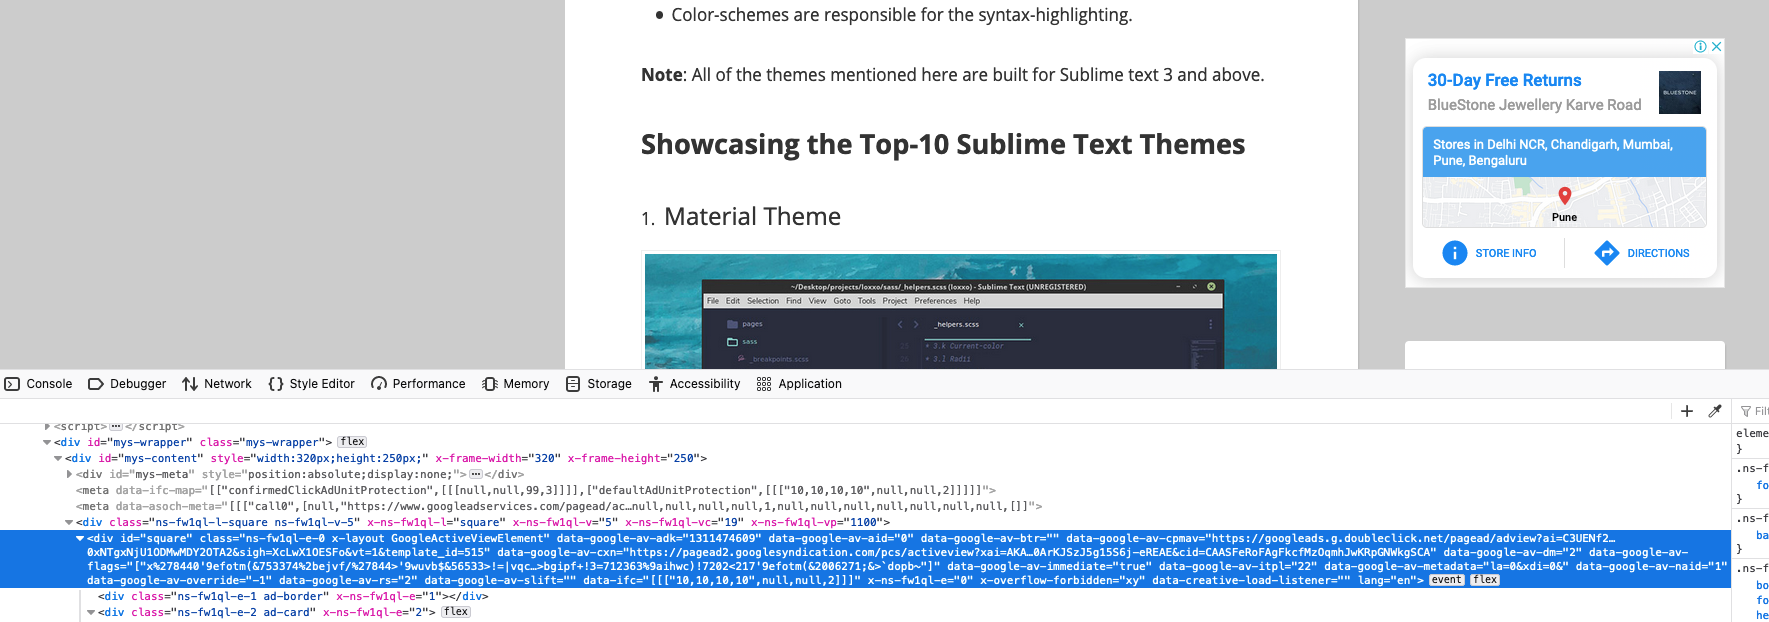Click the blue STORE INFO circle icon
Screen dimensions: 1769x622
click(1455, 253)
